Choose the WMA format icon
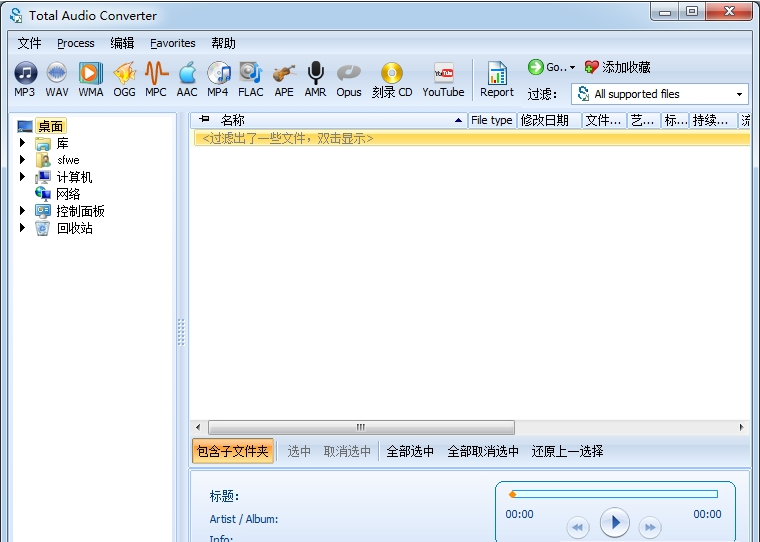The width and height of the screenshot is (760, 542). [x=91, y=74]
